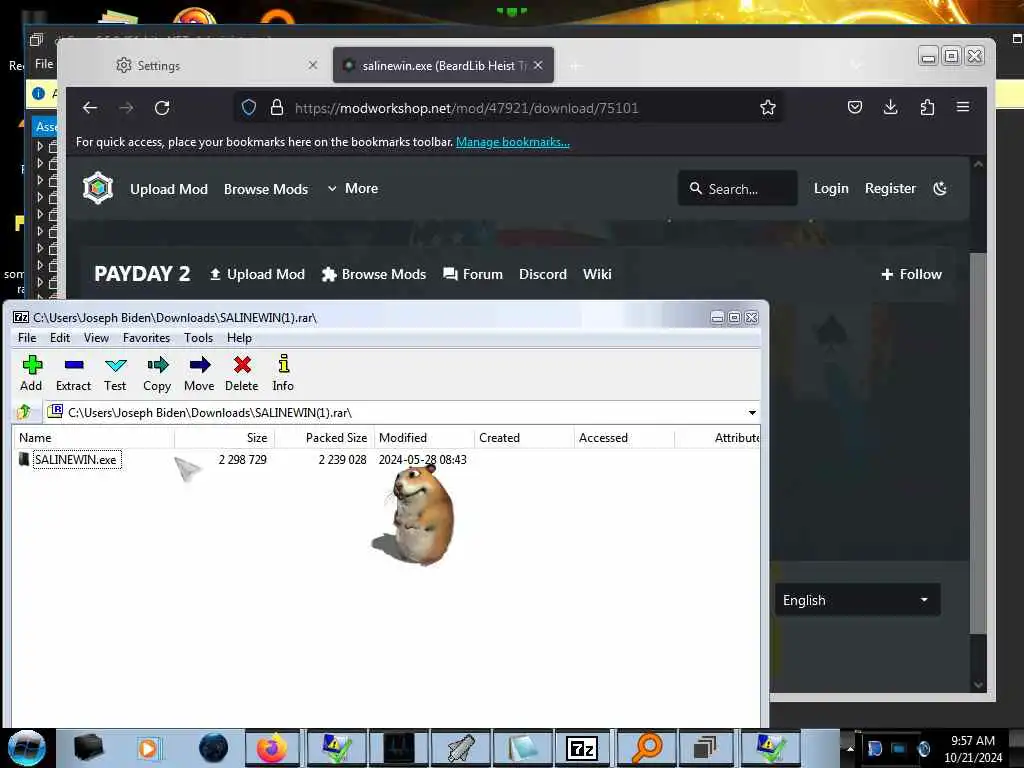Sort by the Packed Size column header
Screen dimensions: 1024x768
pyautogui.click(x=325, y=438)
